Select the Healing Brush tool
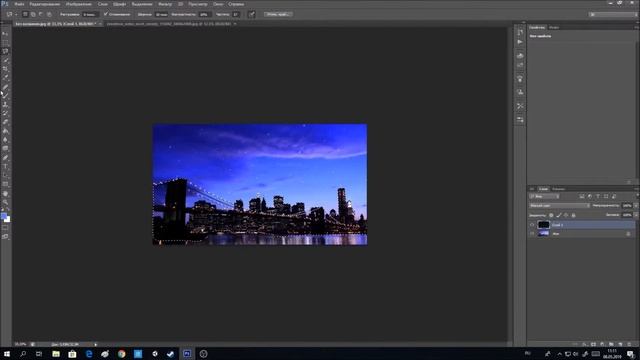Screen dimensions: 640x360 [5, 87]
